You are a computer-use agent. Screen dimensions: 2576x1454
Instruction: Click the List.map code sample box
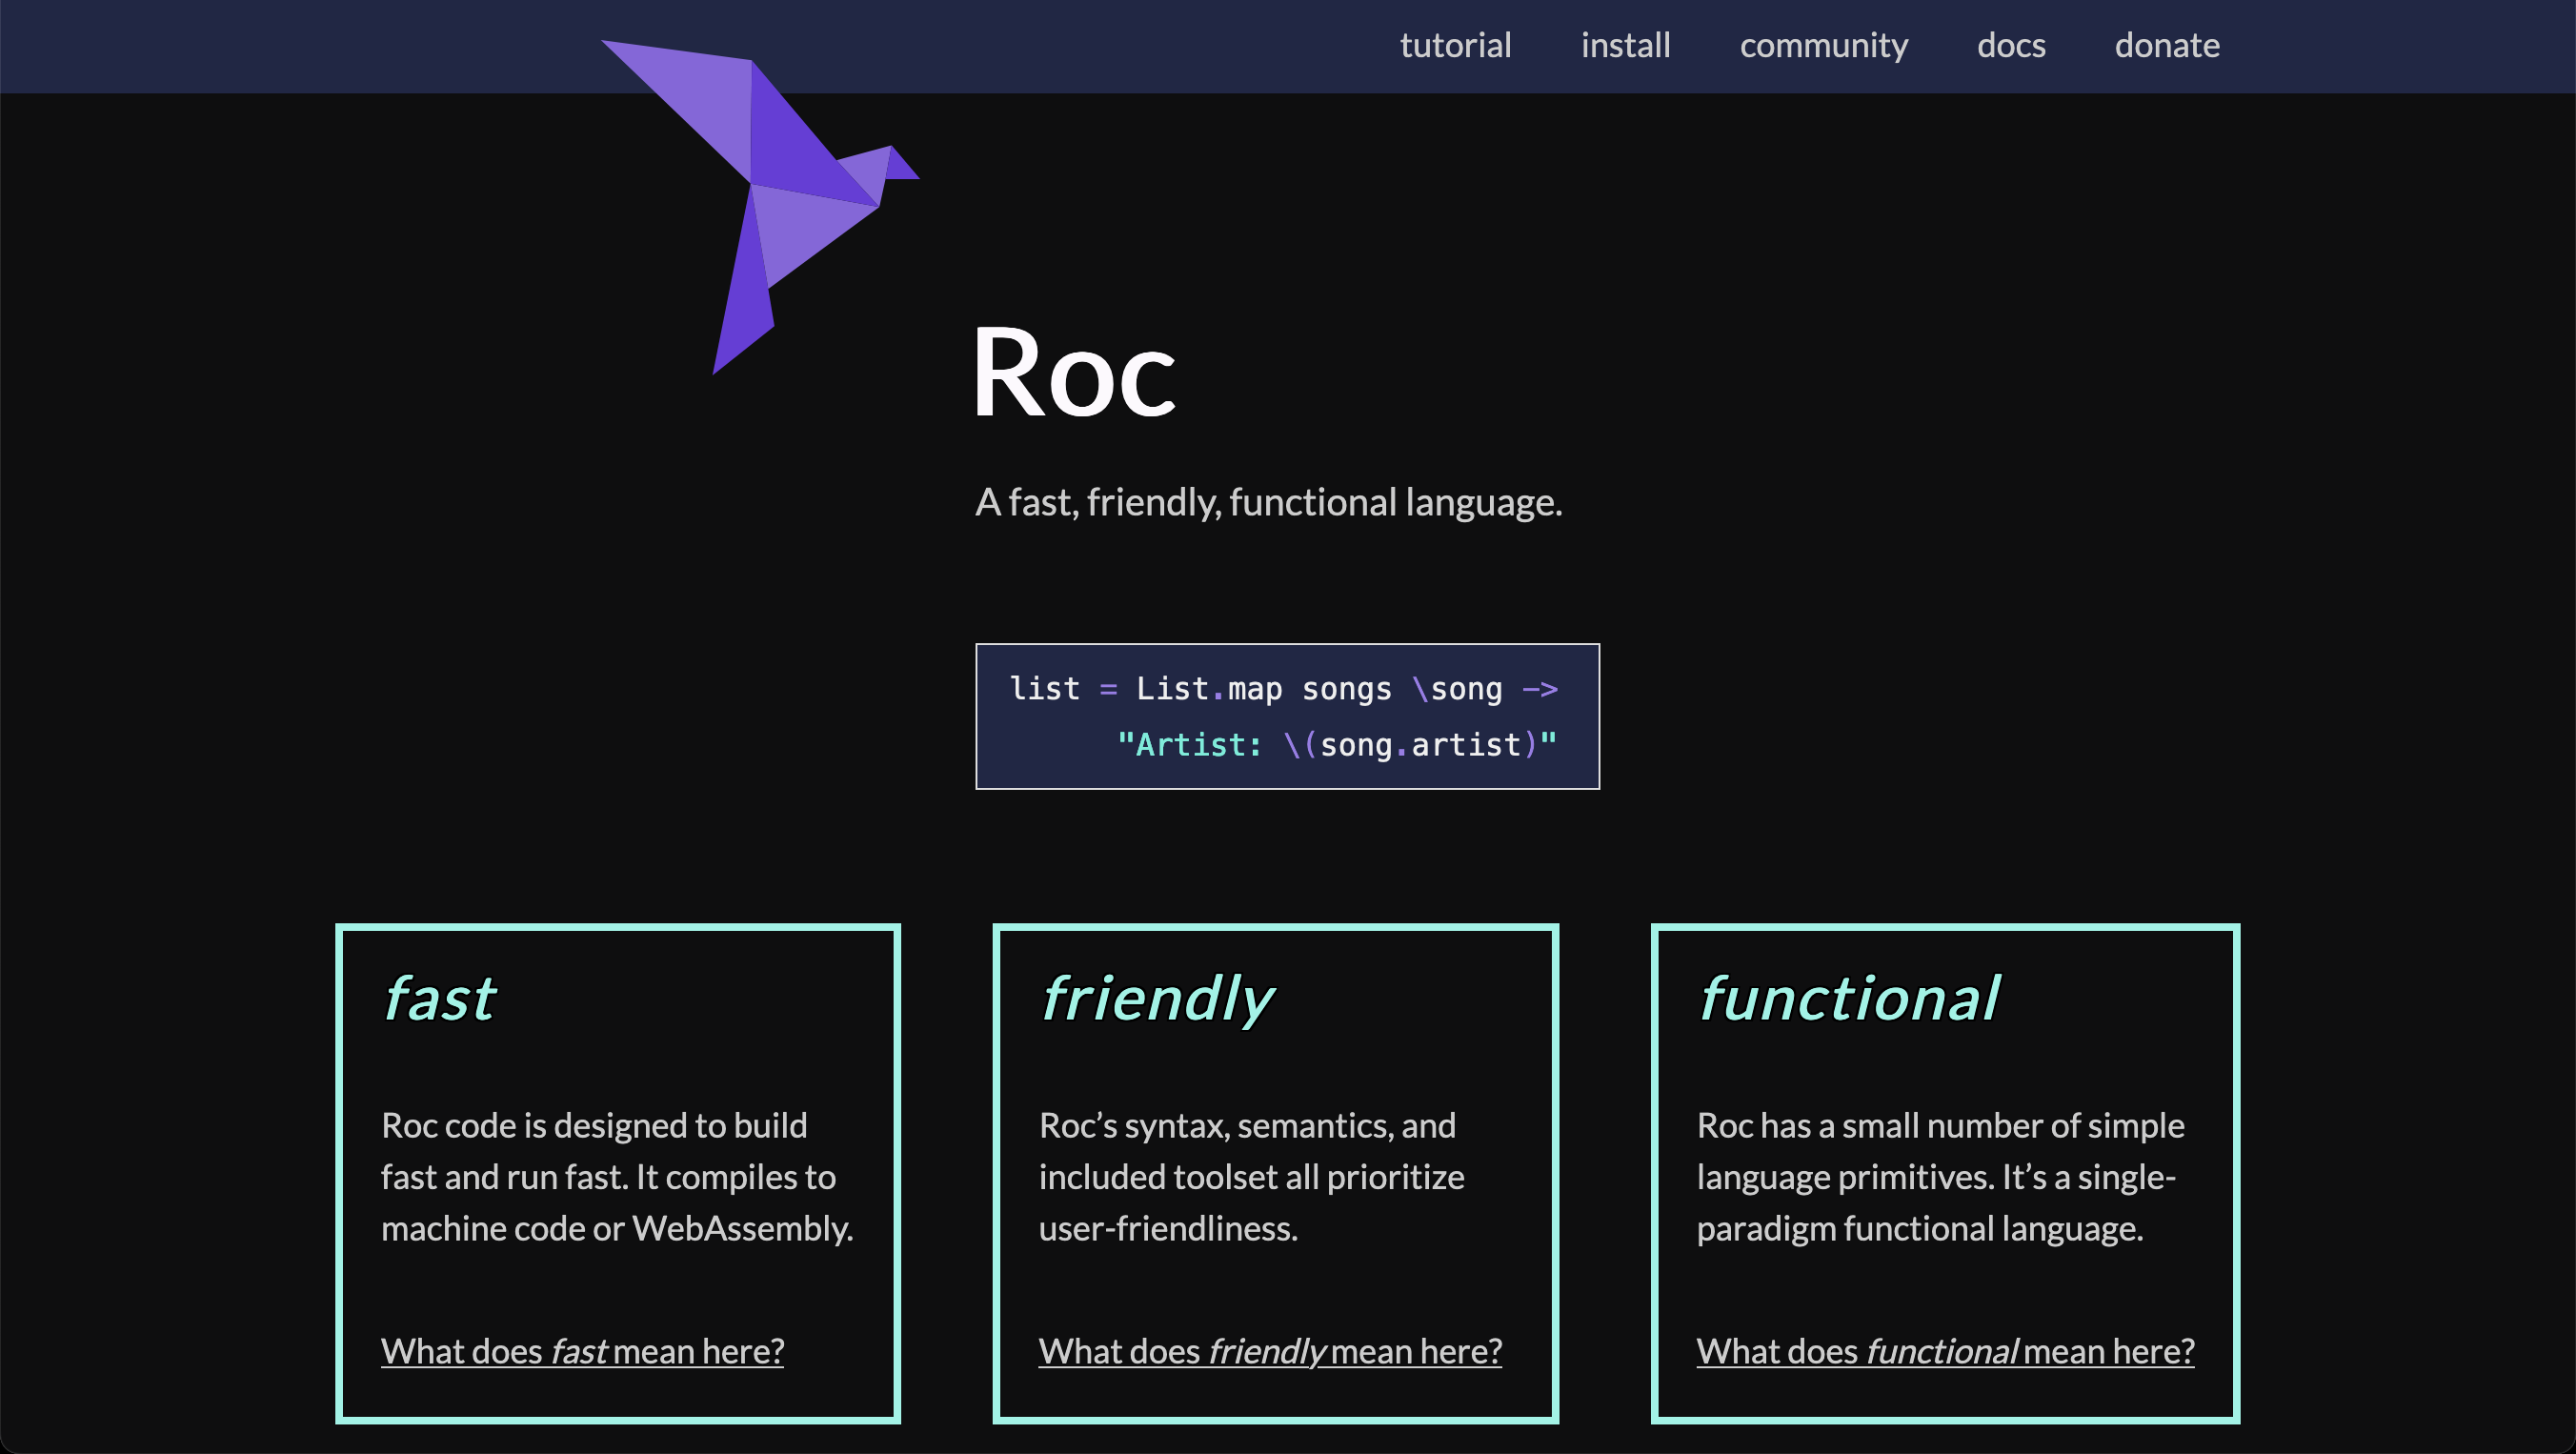[x=1287, y=716]
